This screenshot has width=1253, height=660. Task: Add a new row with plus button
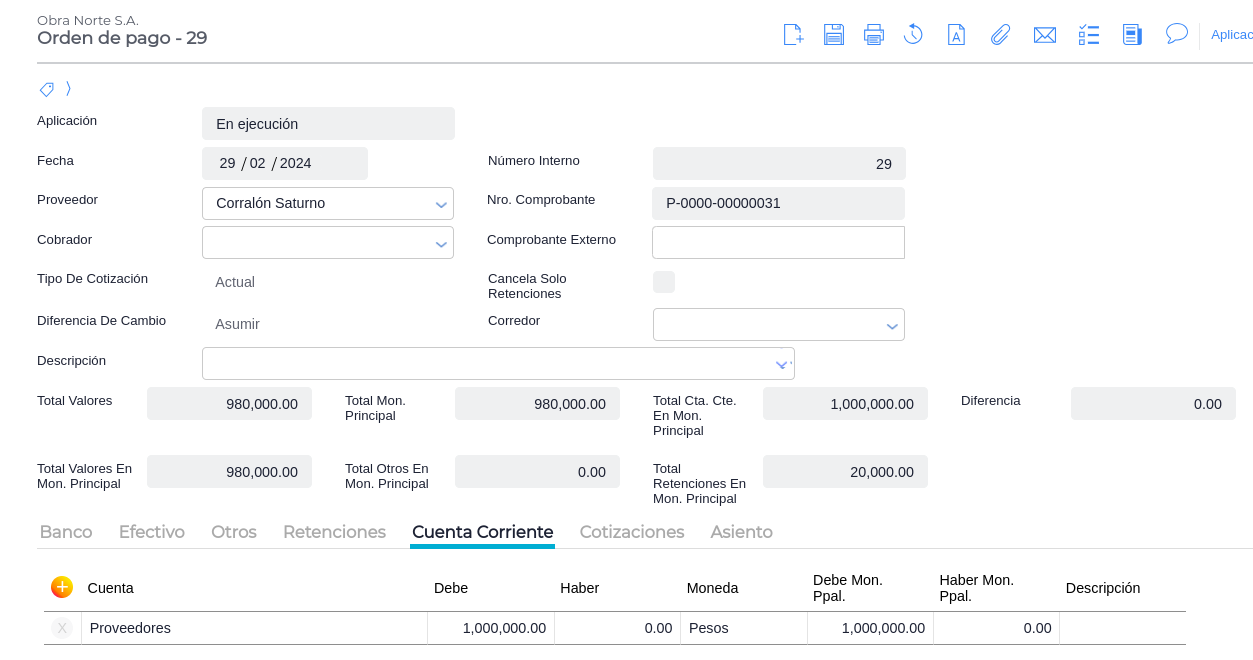point(62,587)
